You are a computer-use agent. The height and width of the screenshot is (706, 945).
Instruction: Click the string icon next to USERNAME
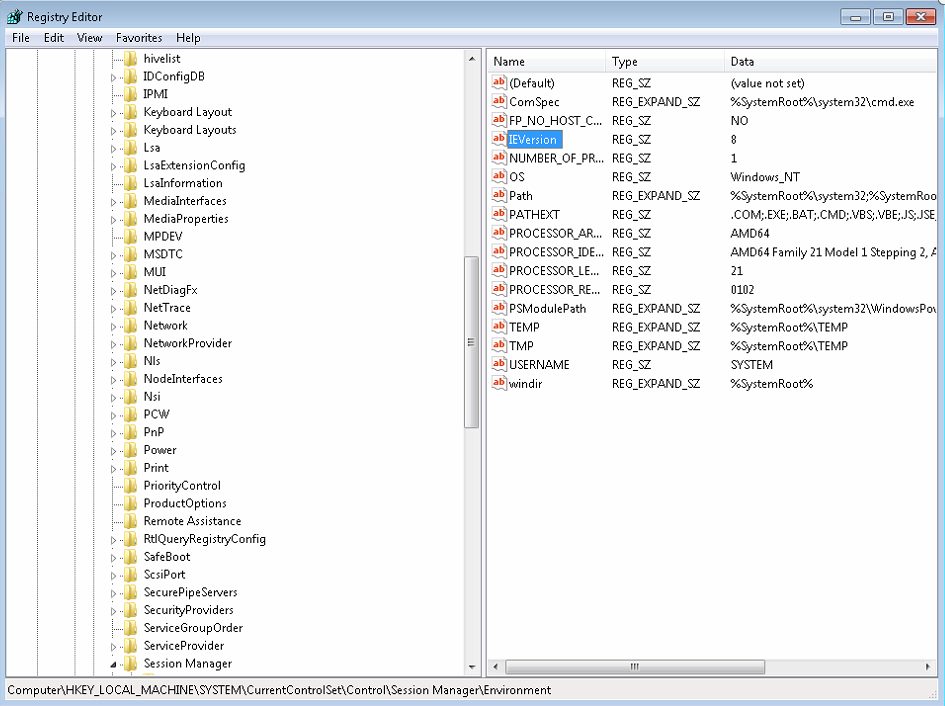498,364
